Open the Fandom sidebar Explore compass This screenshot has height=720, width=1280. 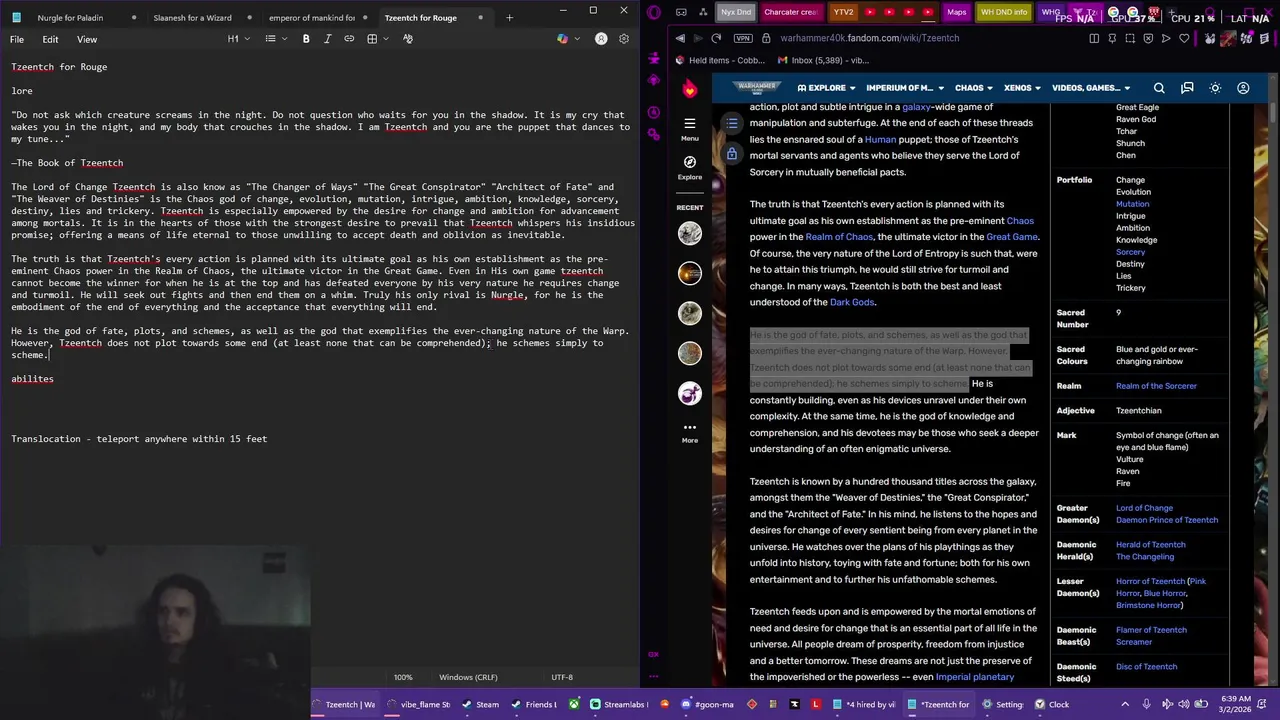tap(689, 167)
